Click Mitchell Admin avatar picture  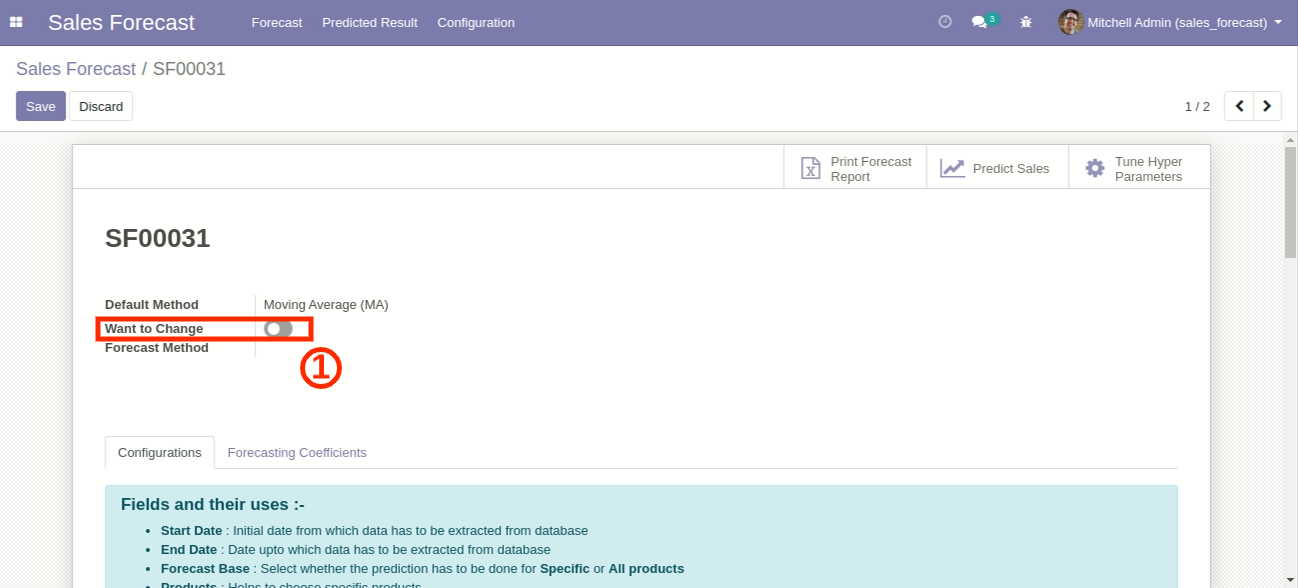pos(1070,22)
